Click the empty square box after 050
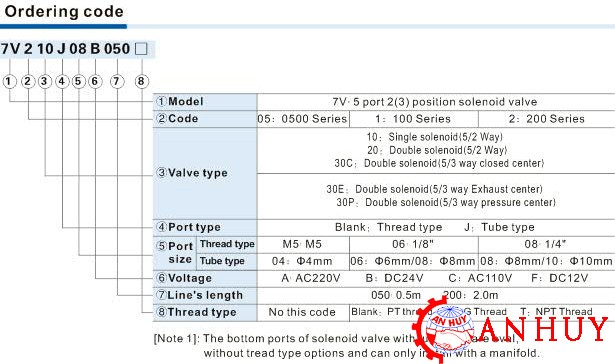615x364 pixels. click(x=141, y=49)
